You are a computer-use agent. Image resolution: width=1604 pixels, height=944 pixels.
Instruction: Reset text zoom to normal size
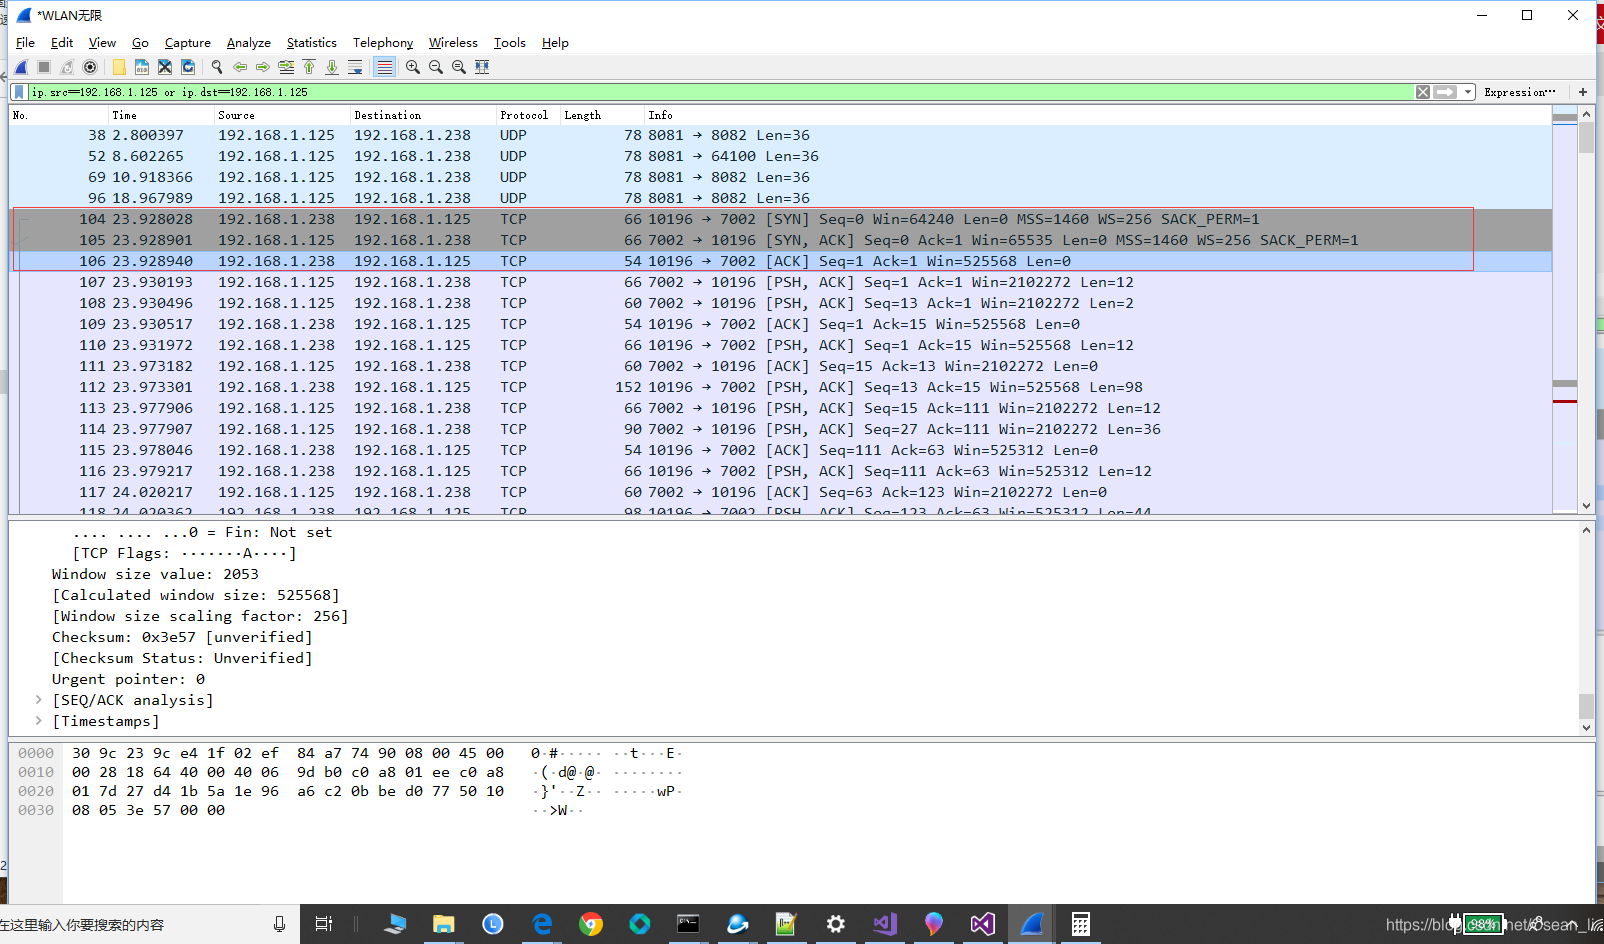[459, 67]
